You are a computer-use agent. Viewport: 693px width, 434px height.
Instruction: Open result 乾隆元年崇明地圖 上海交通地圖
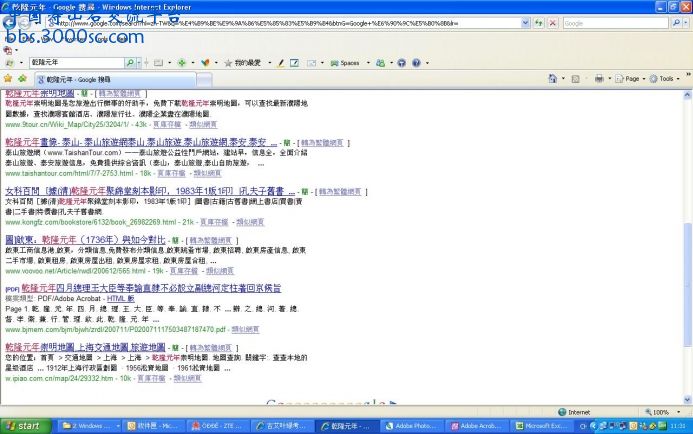pyautogui.click(x=85, y=347)
